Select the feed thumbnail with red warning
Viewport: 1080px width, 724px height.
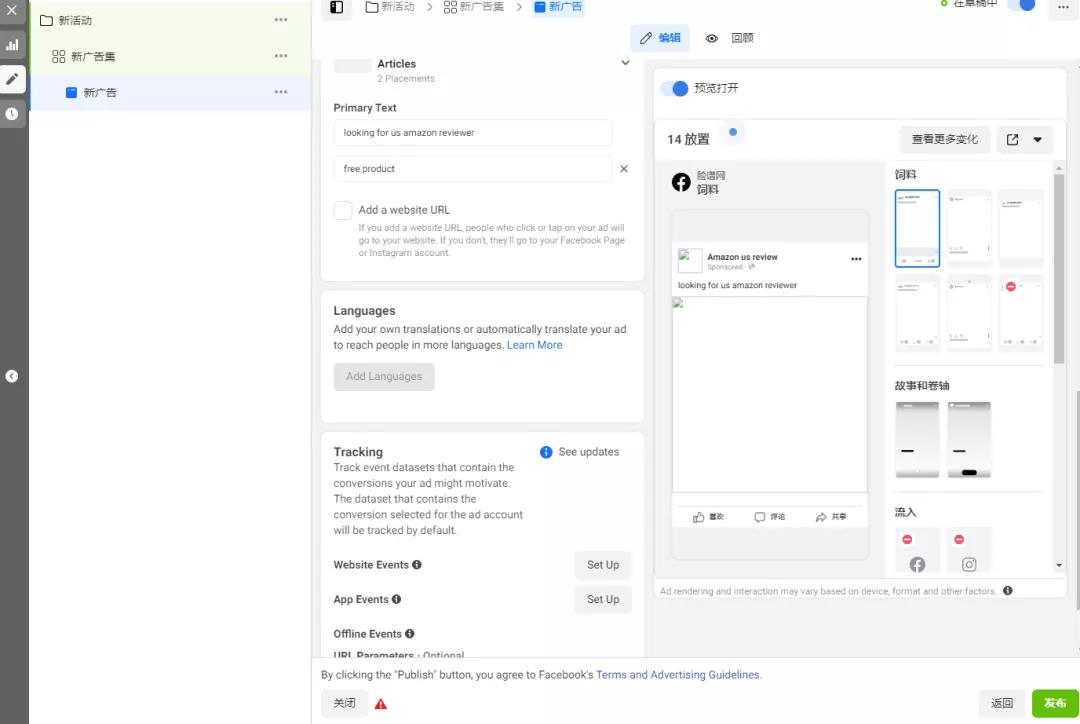pyautogui.click(x=1021, y=313)
